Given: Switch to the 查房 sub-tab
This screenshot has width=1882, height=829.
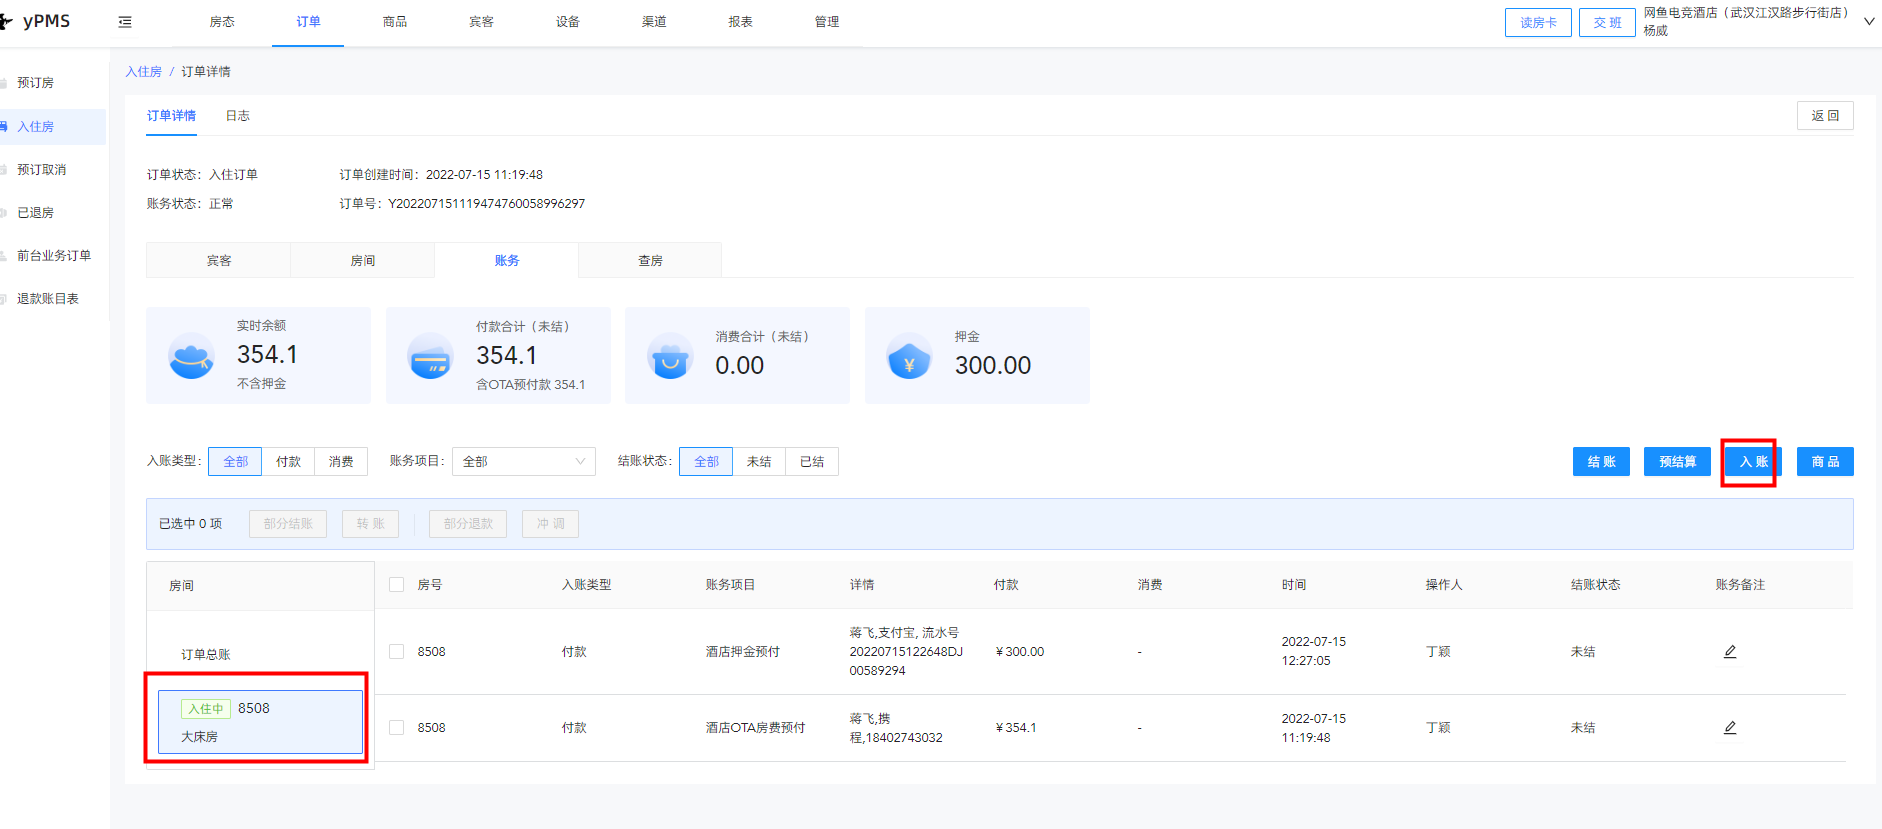Looking at the screenshot, I should pyautogui.click(x=650, y=260).
